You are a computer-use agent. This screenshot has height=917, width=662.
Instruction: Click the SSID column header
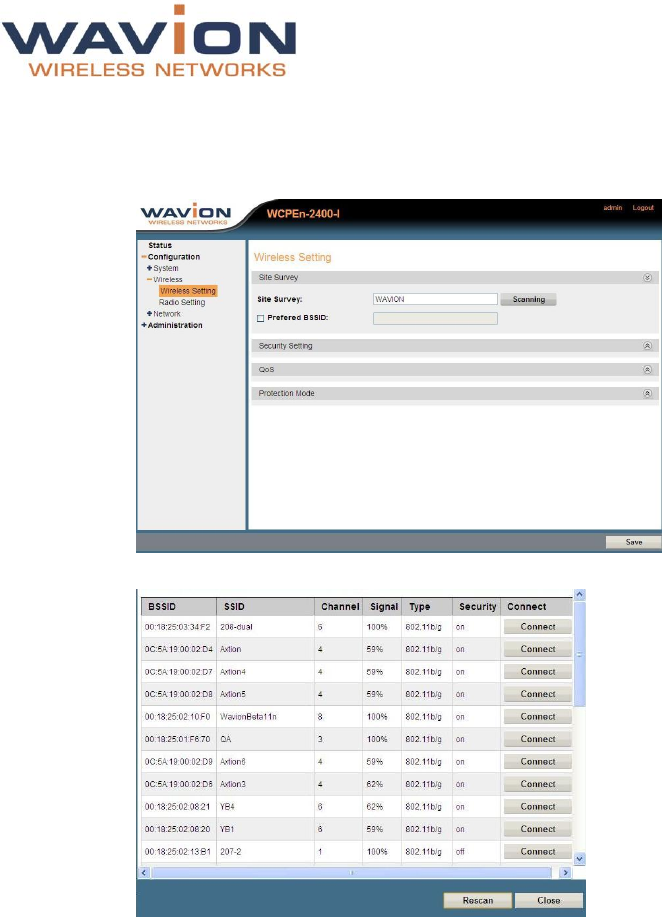pyautogui.click(x=265, y=607)
